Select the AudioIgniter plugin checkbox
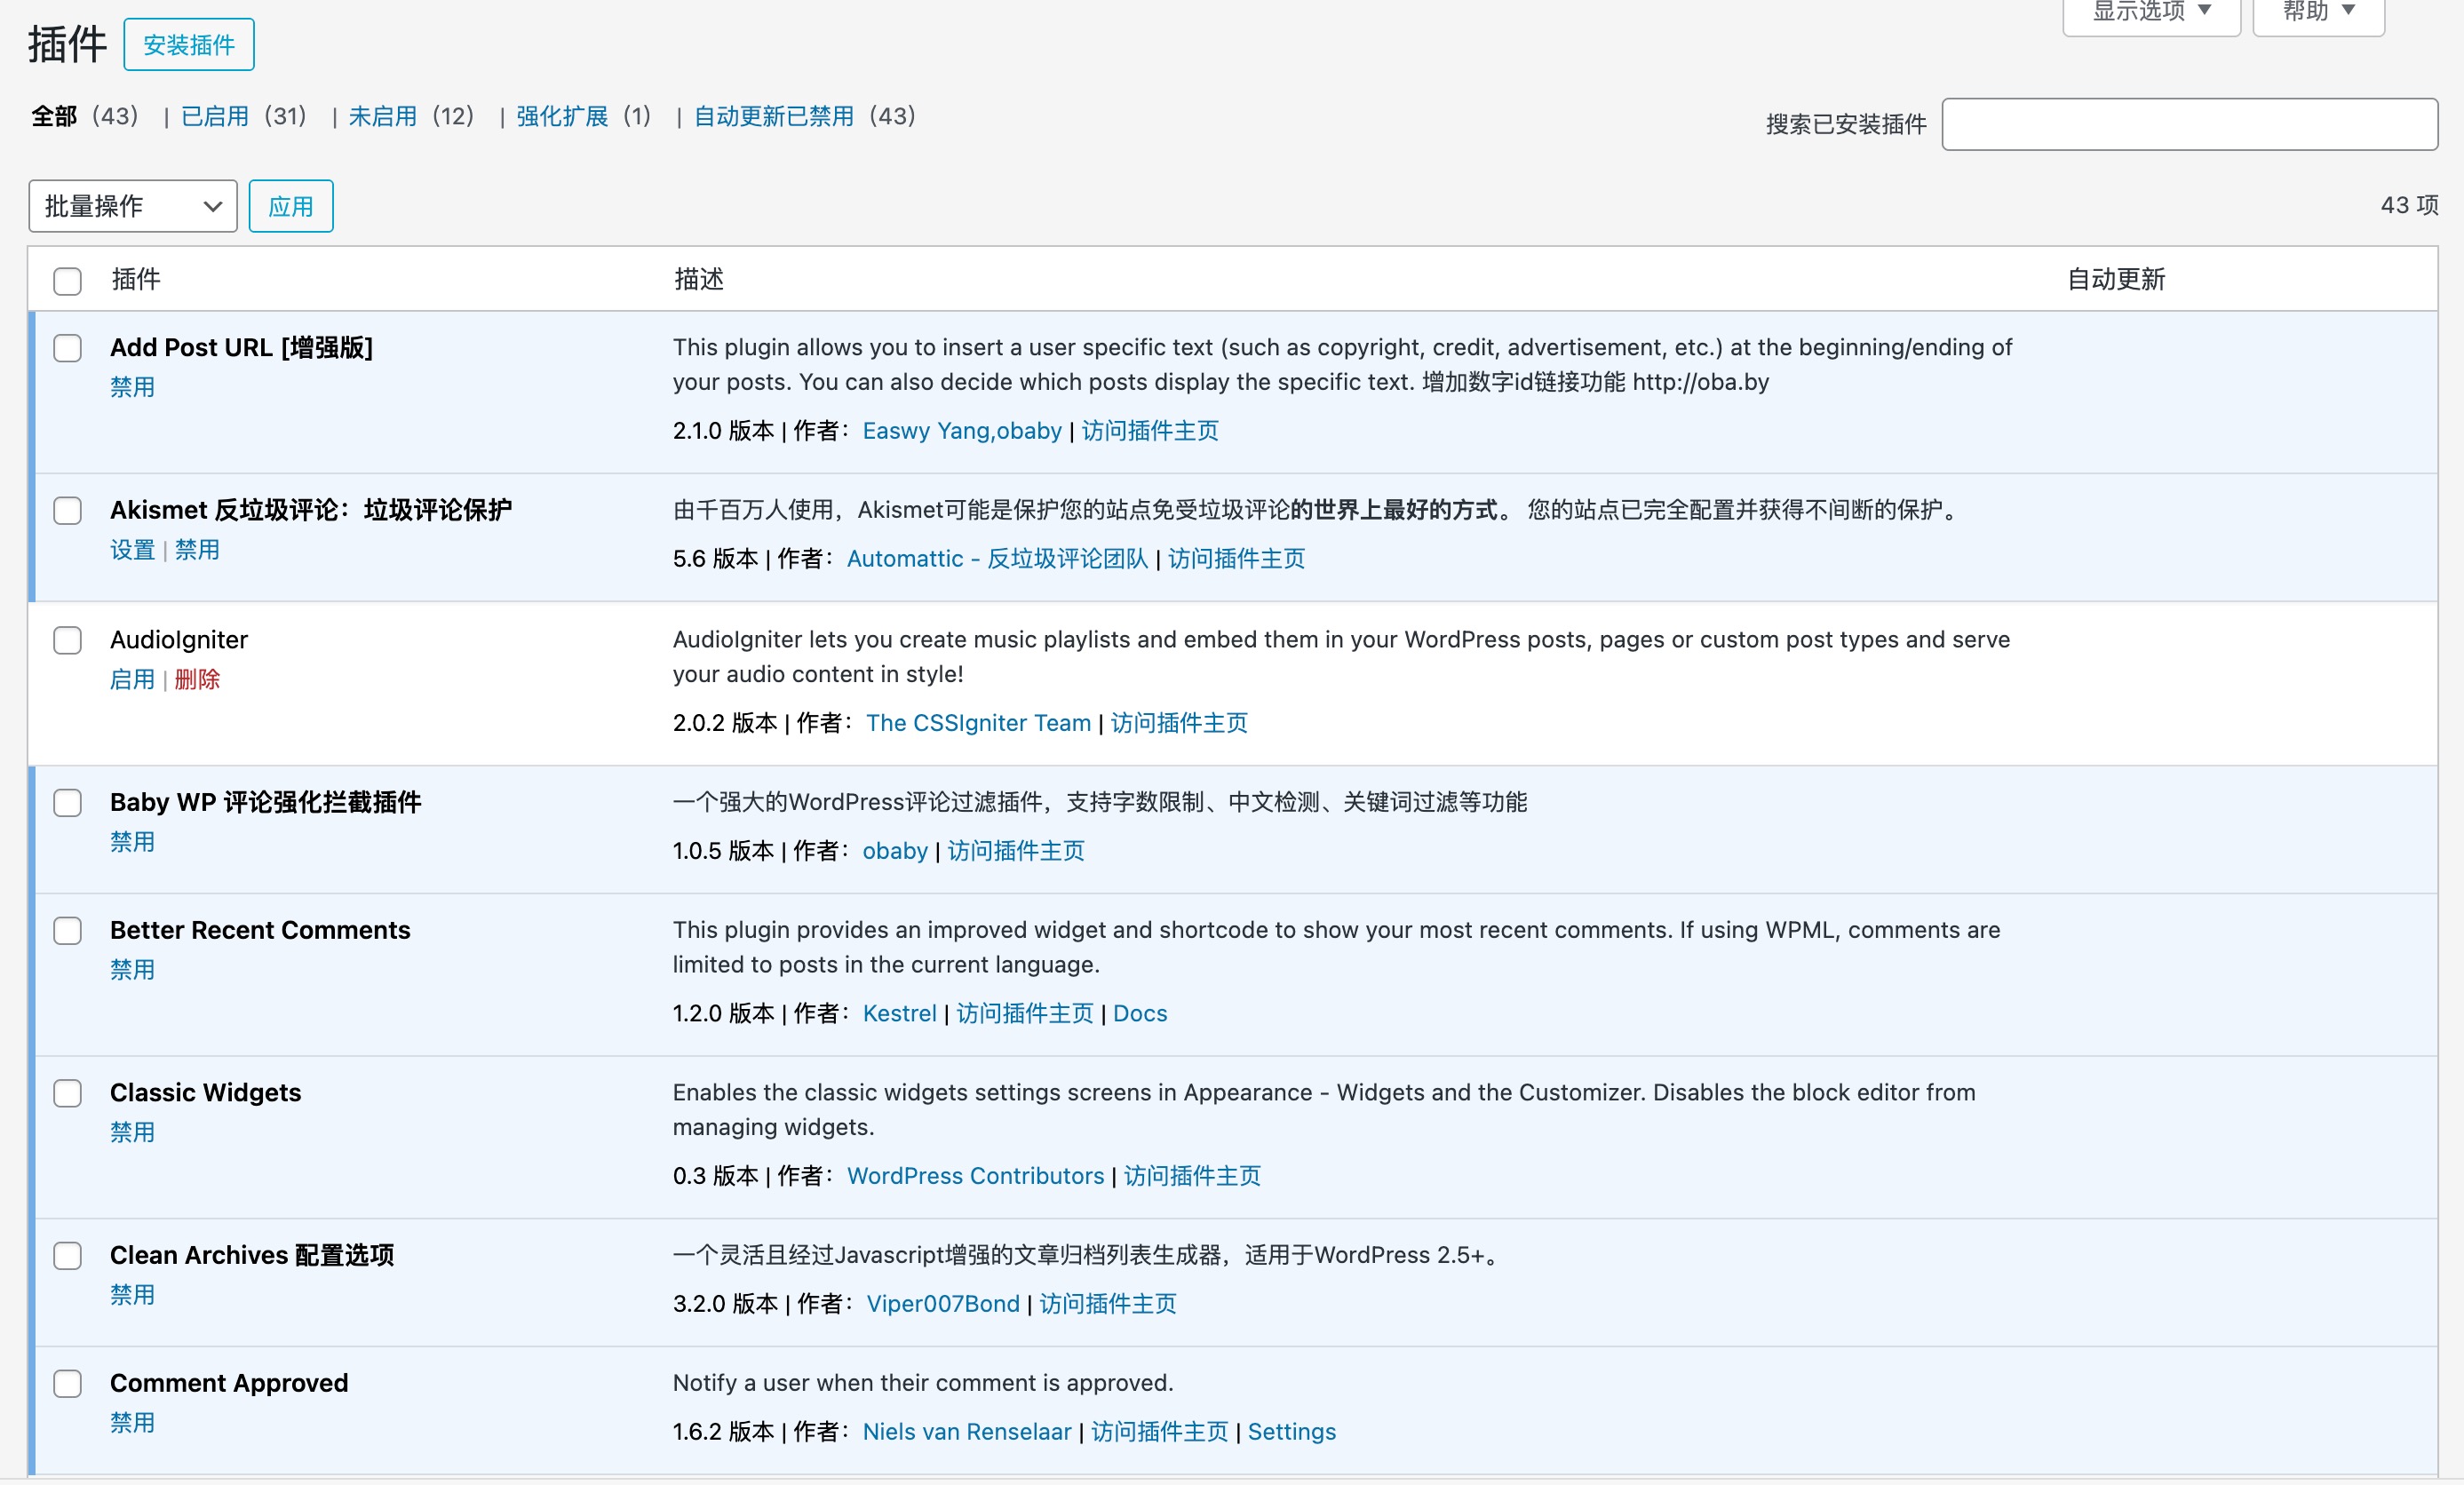 click(x=67, y=640)
